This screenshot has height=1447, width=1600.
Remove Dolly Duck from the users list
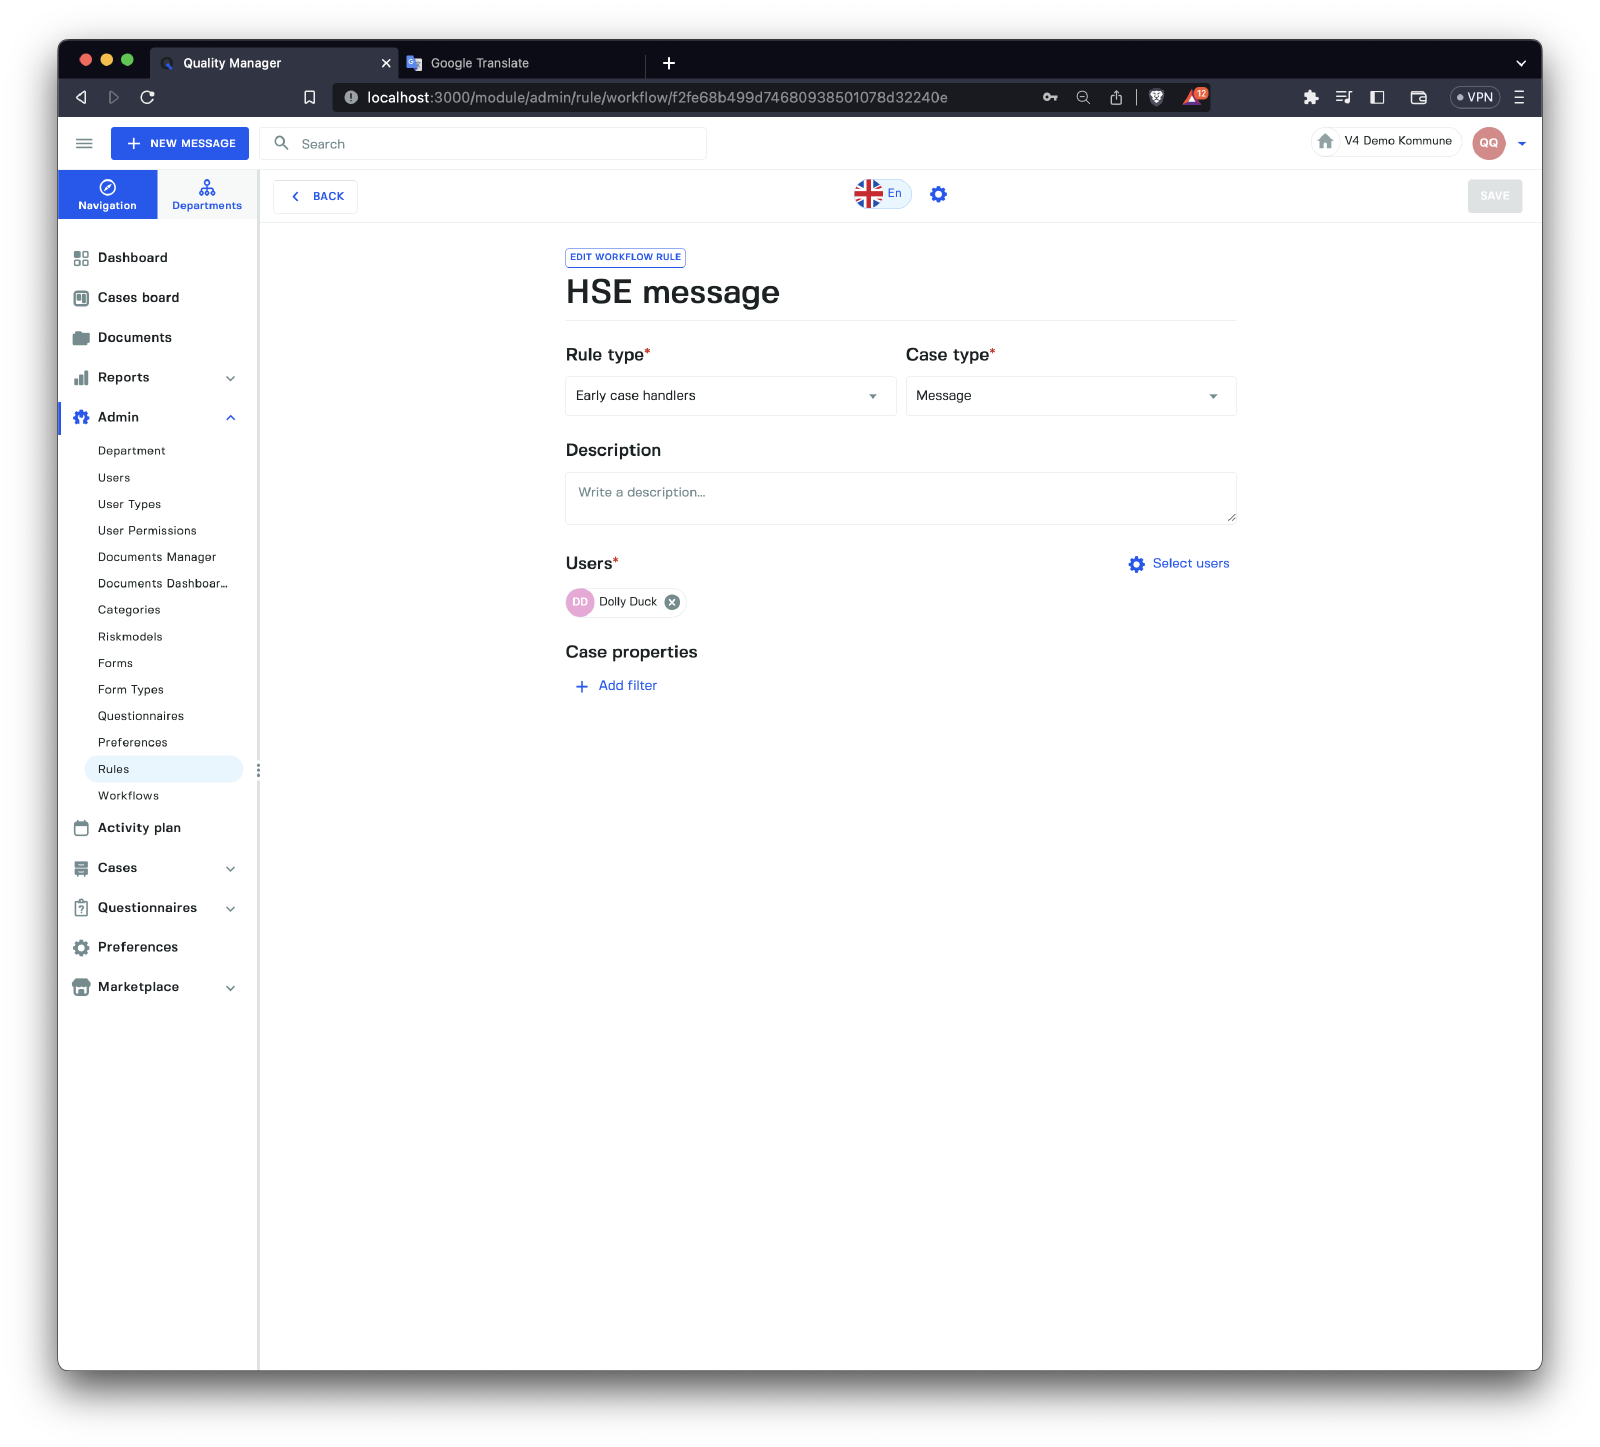(x=672, y=602)
